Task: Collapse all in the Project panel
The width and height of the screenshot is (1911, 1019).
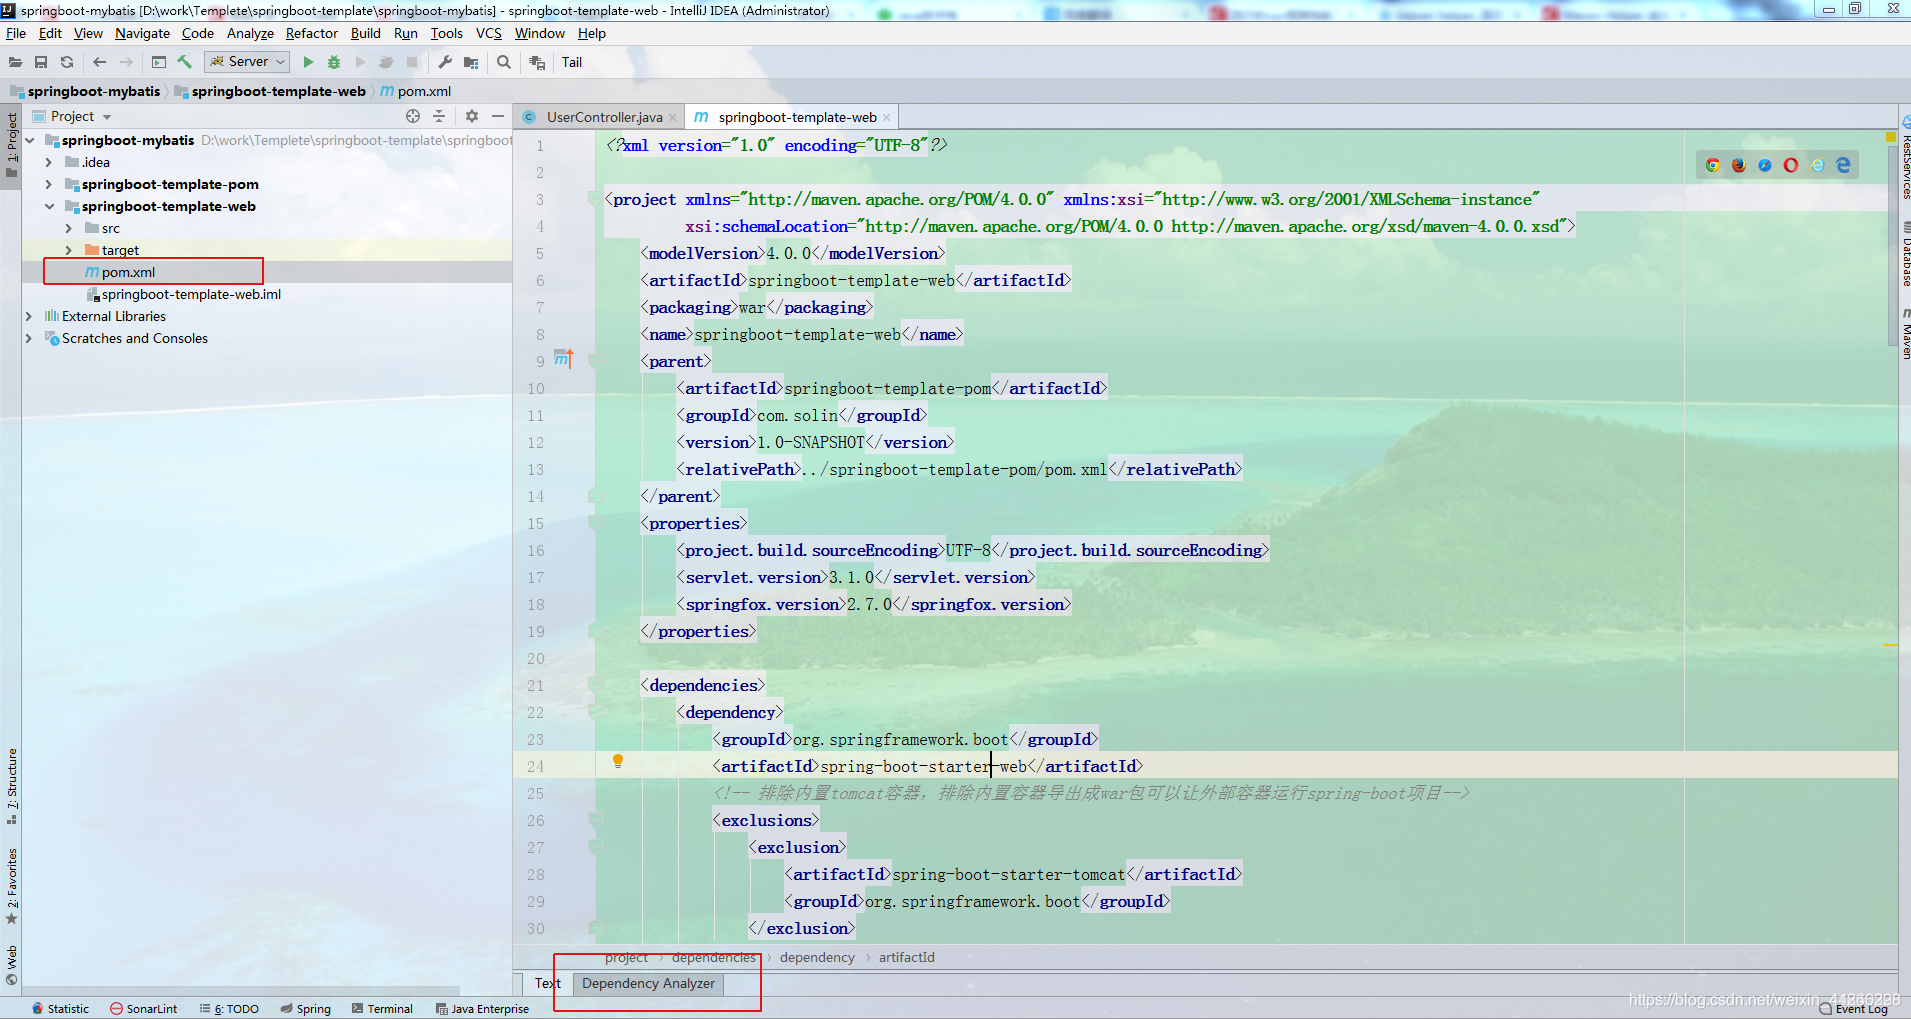Action: (439, 116)
